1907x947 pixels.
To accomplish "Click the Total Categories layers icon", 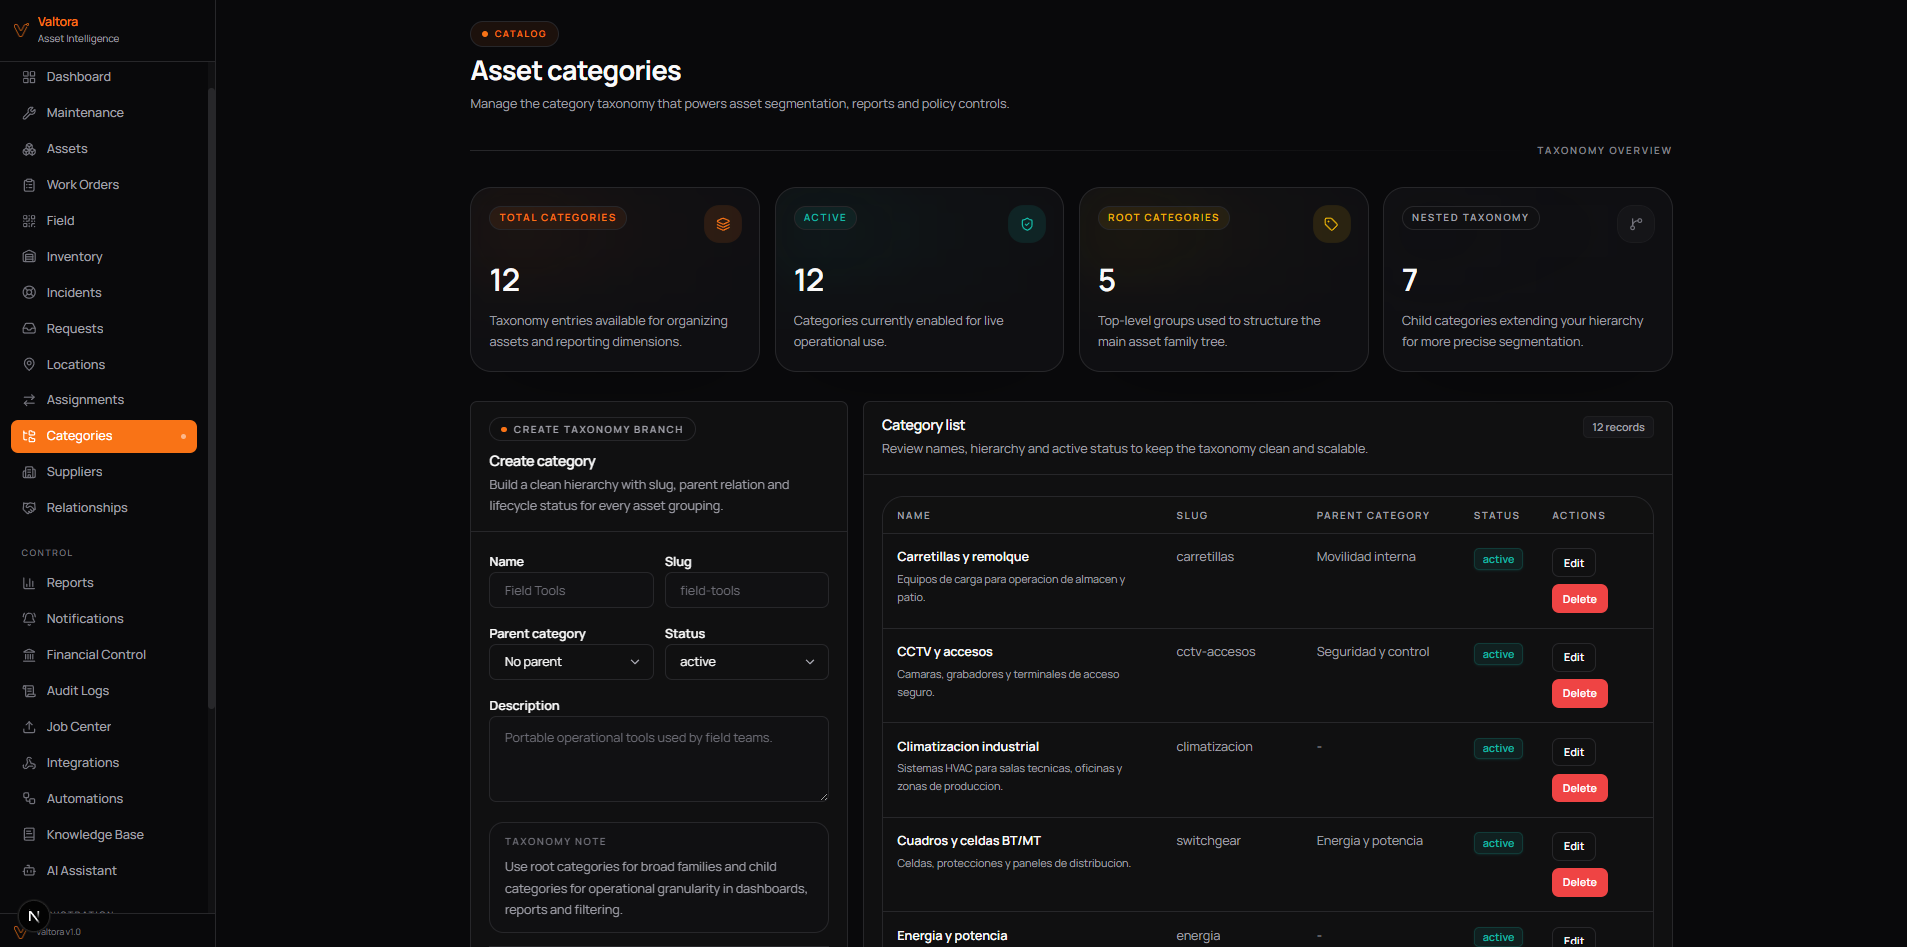I will (722, 224).
